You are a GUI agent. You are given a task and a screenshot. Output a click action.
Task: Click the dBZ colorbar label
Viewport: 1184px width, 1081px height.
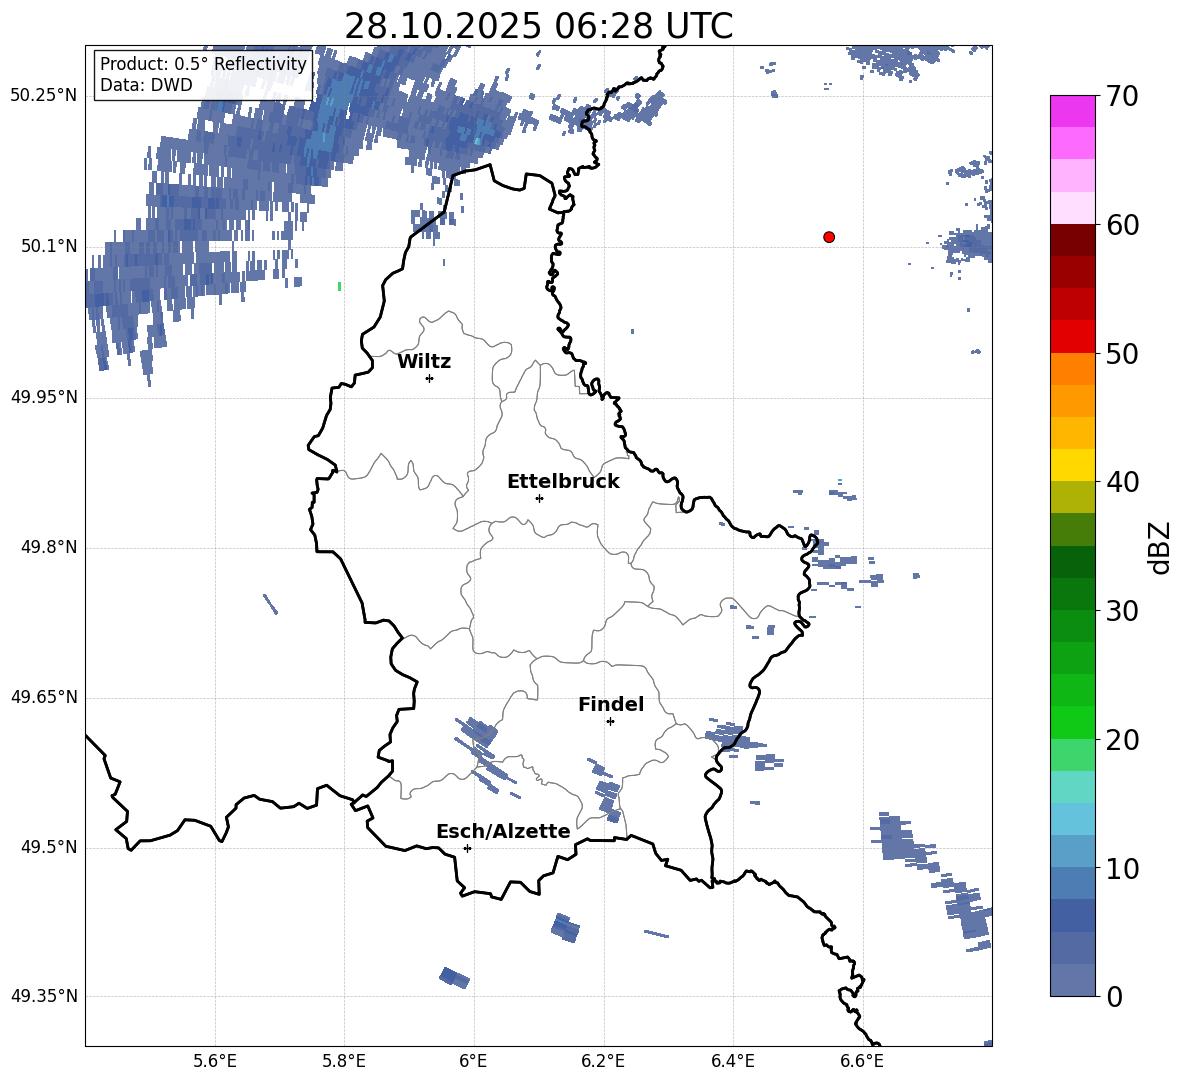coord(1159,547)
